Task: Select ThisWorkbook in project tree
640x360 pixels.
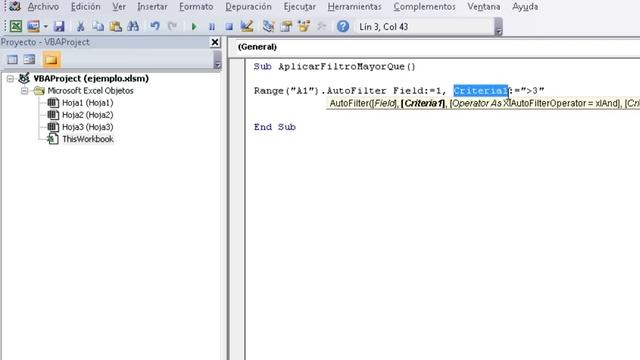Action: coord(88,139)
